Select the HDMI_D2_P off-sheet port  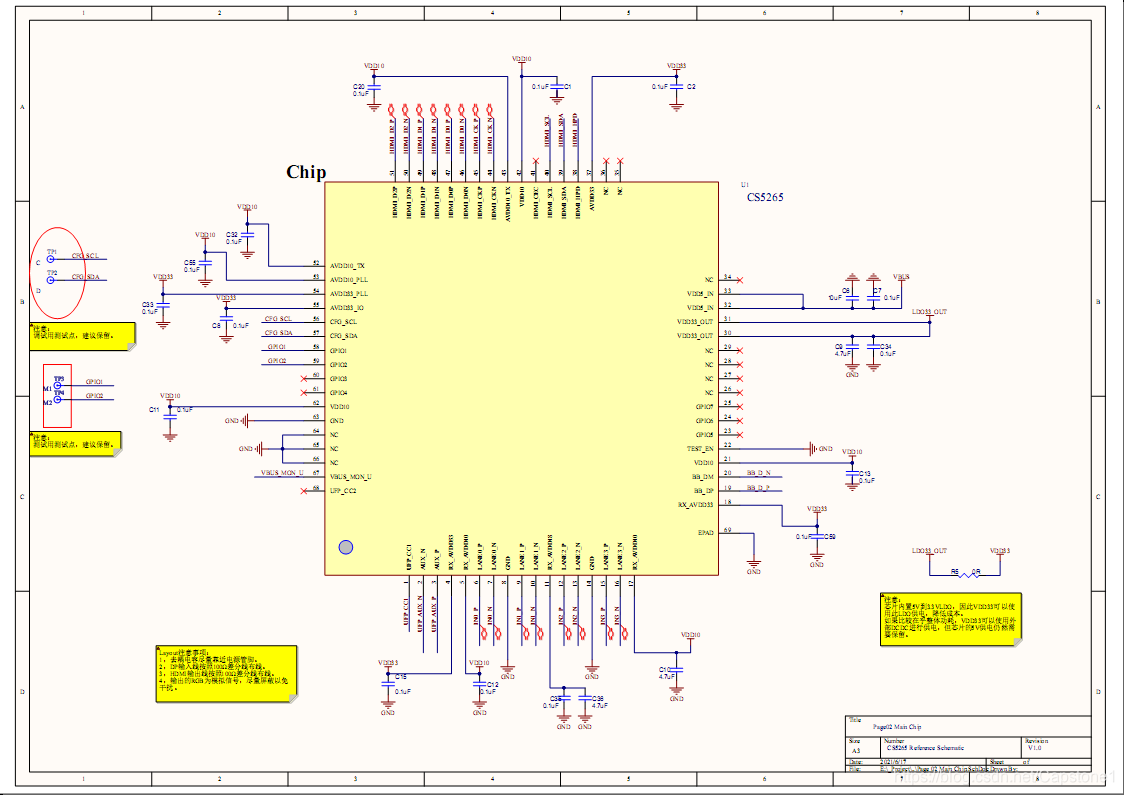click(391, 110)
